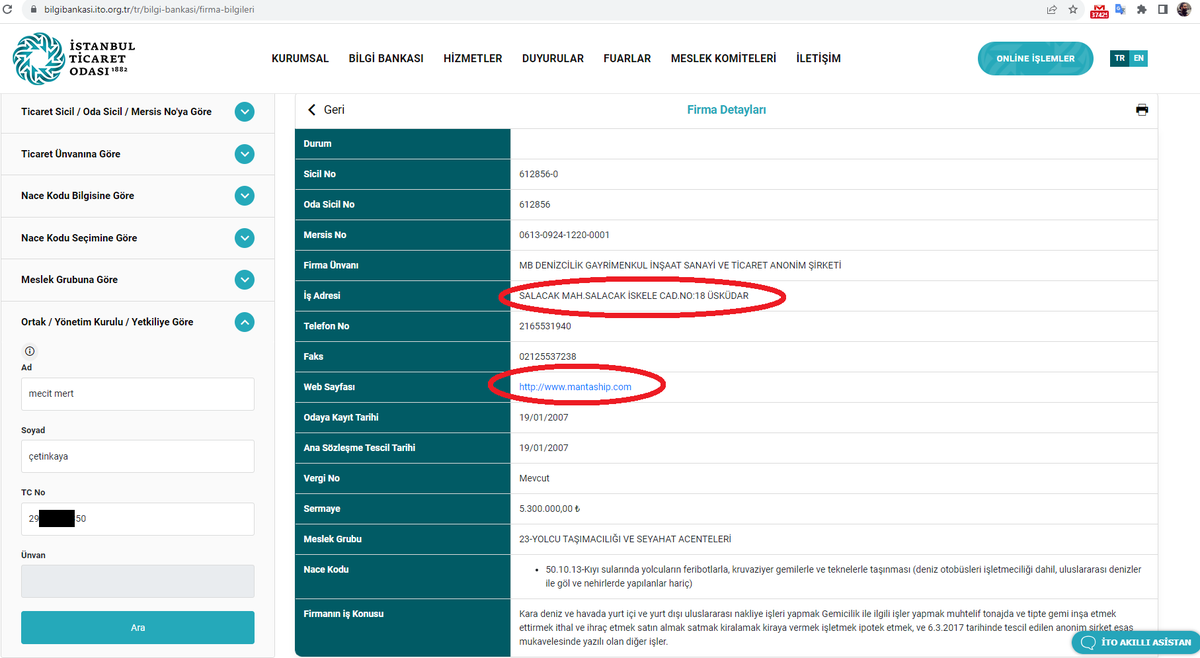Open the Chrome profile avatar

click(x=1184, y=9)
